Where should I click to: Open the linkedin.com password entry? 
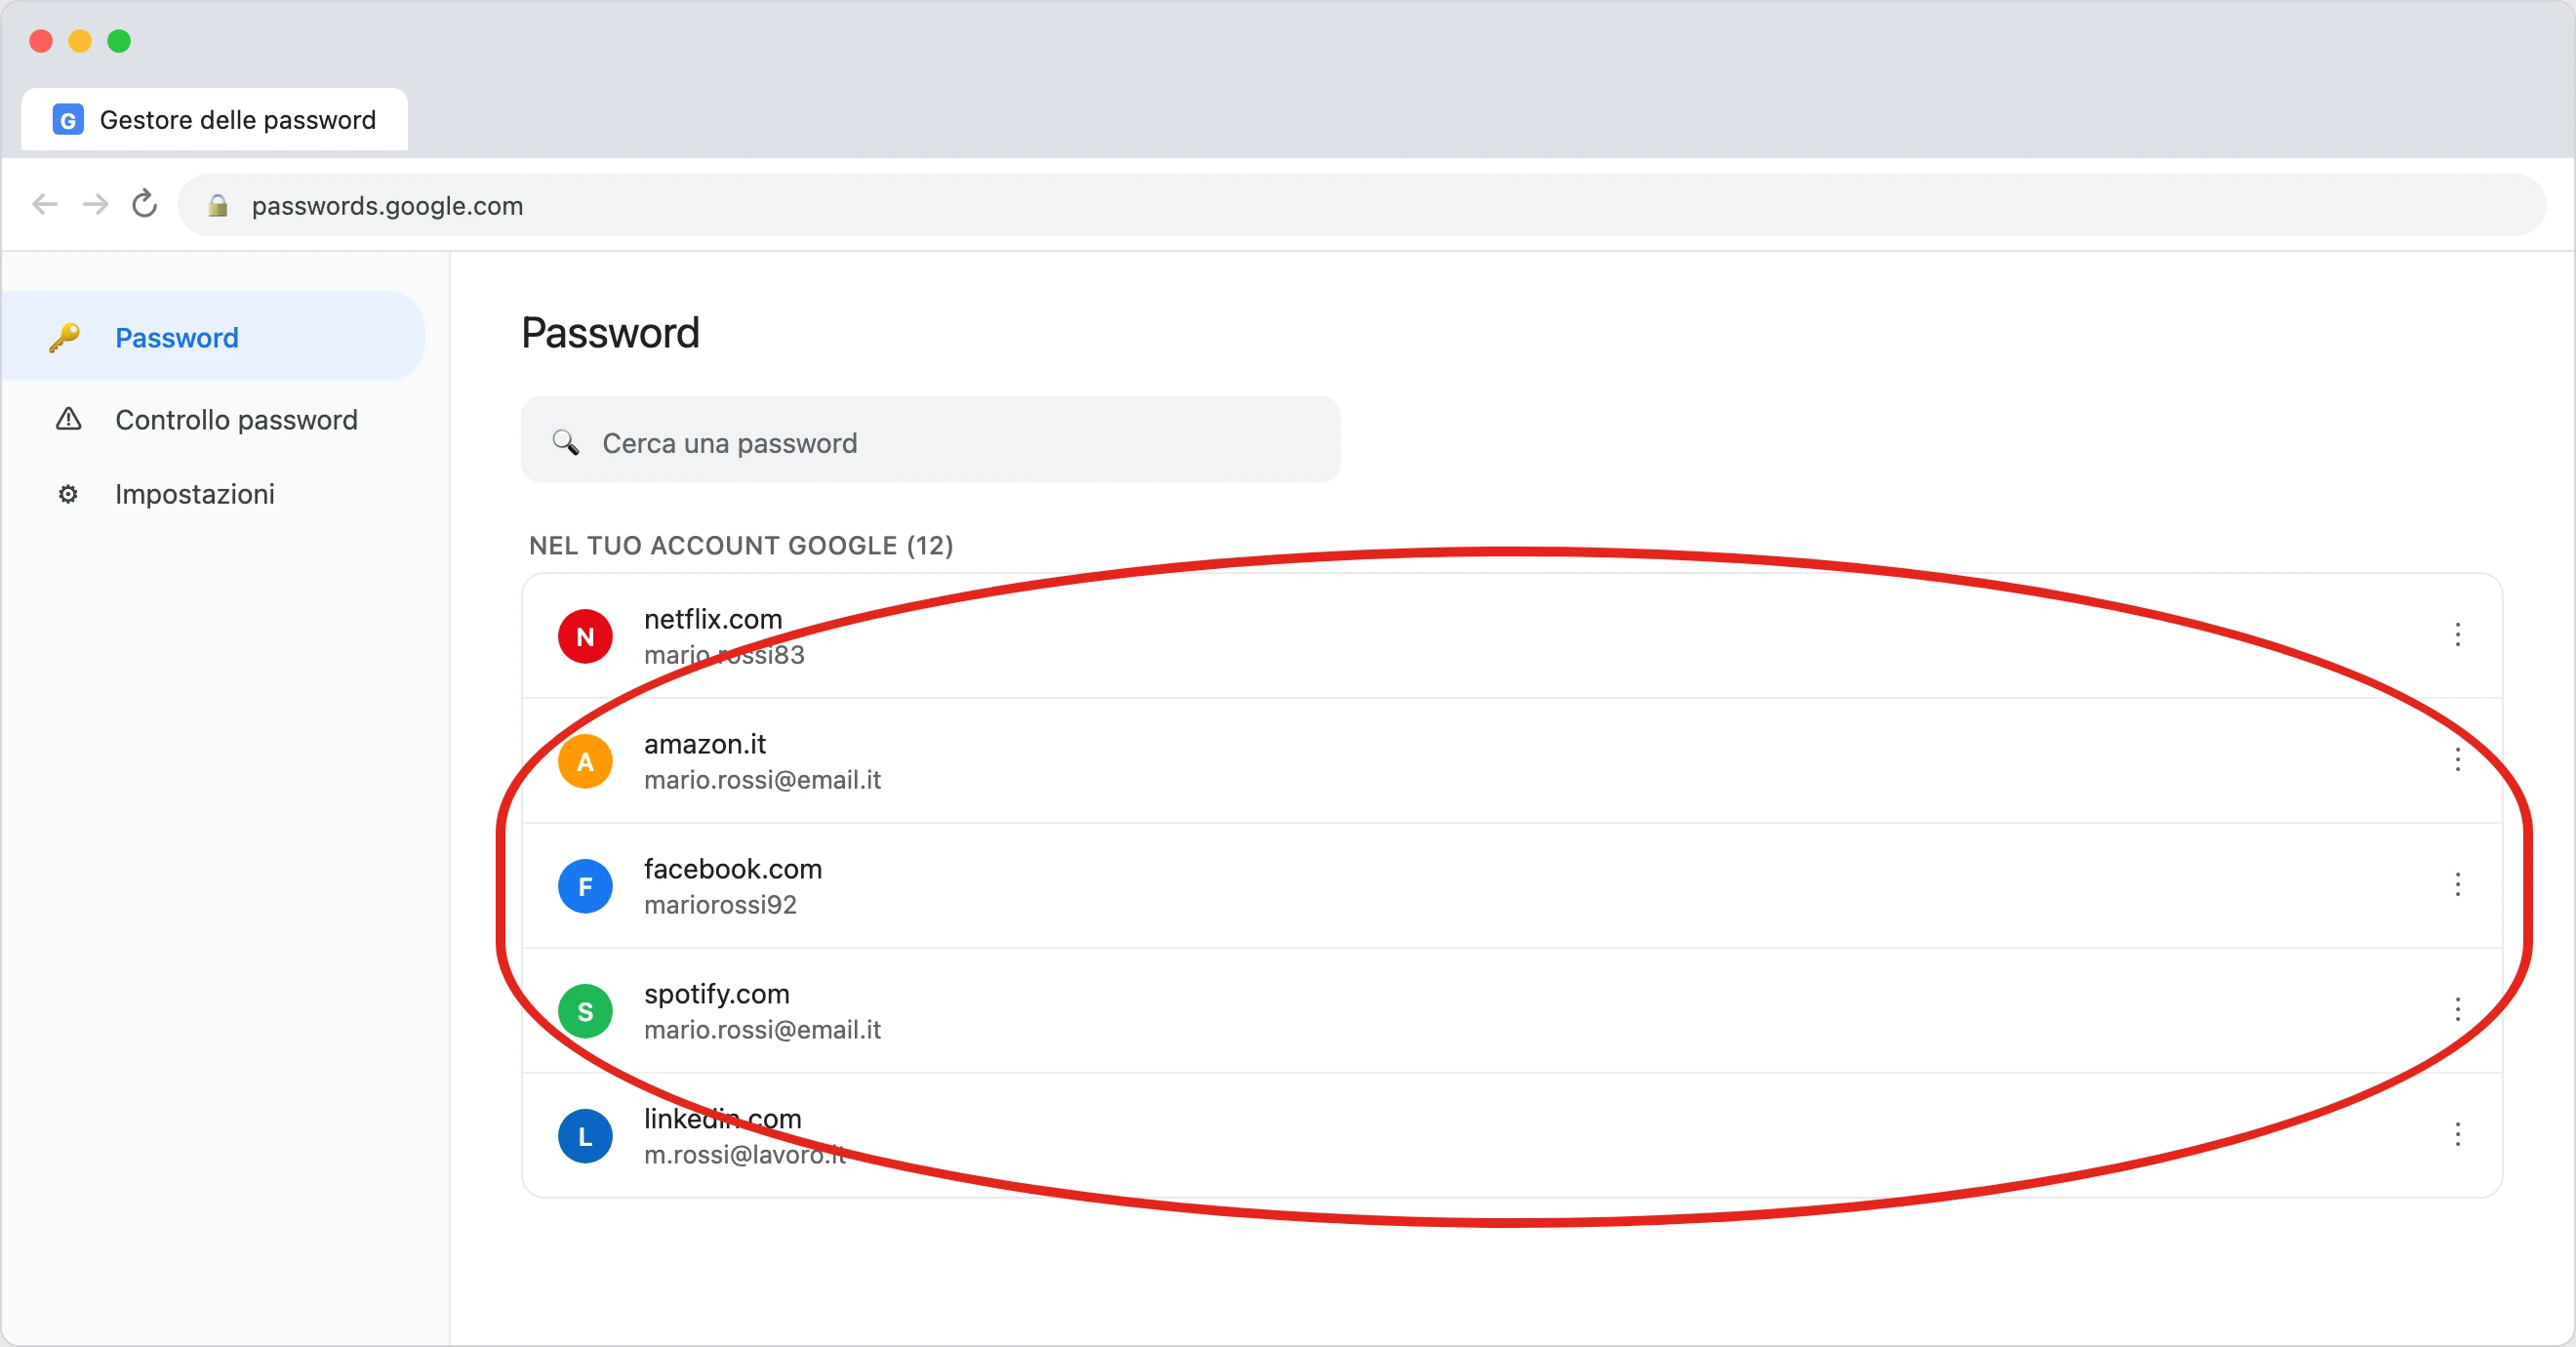click(x=1511, y=1136)
